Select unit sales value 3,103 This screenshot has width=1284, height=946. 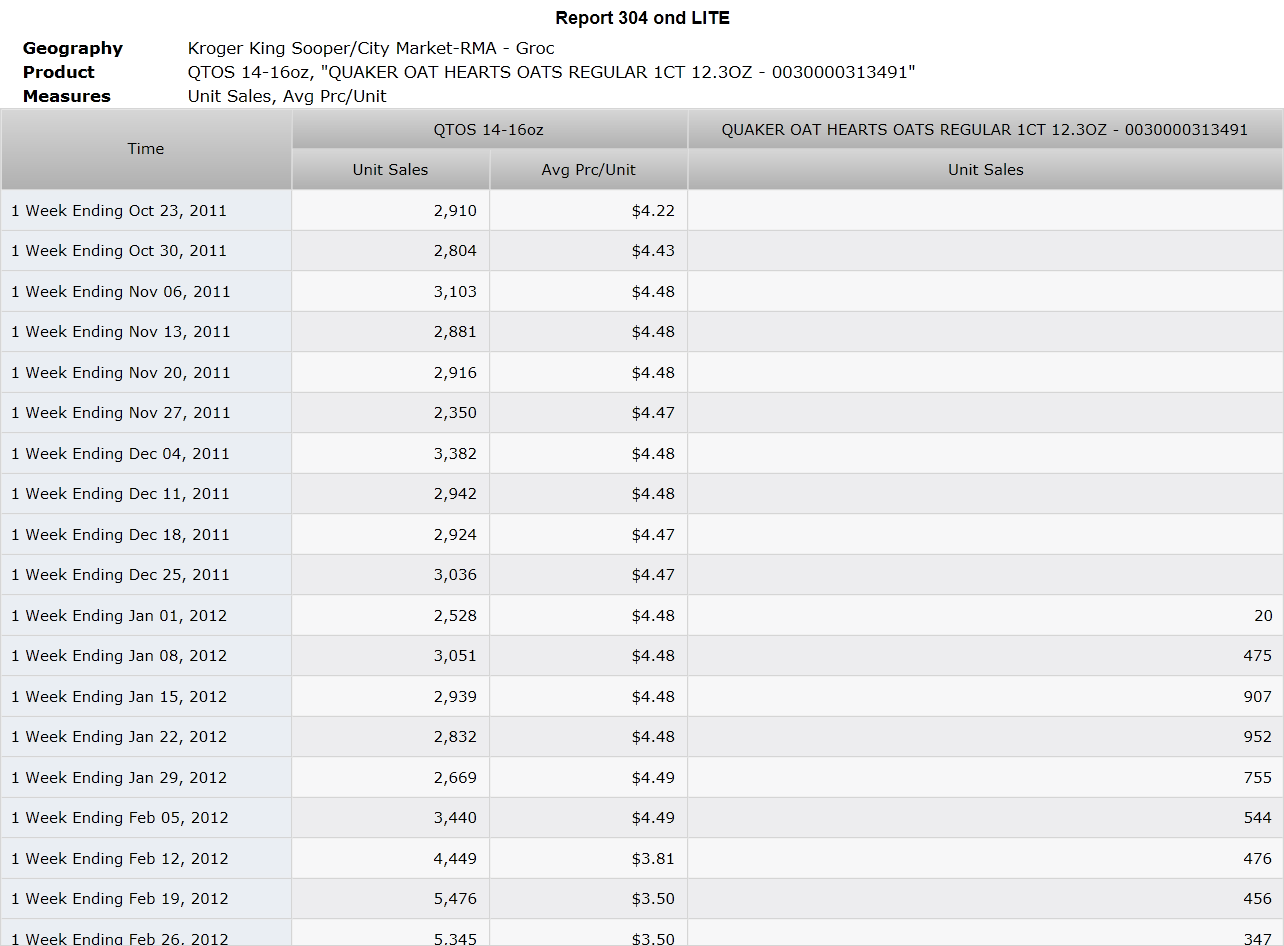455,292
